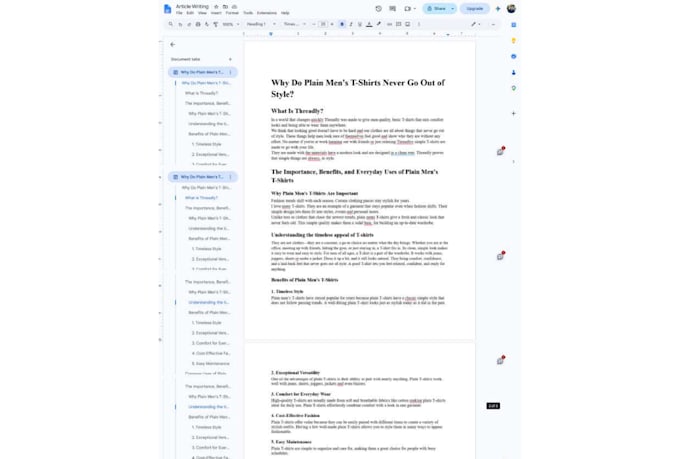Jump to 'What Is Threadly?' under first tab
Viewport: 680px width, 459px height.
[x=201, y=93]
